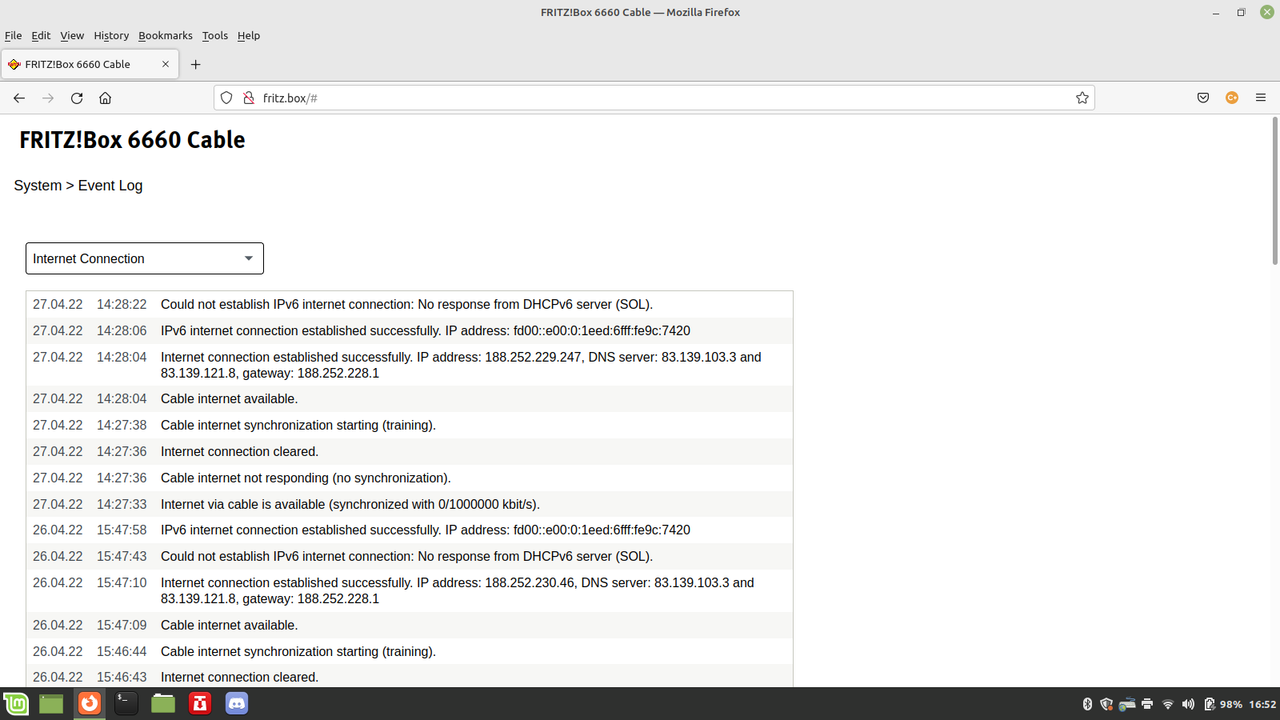
Task: Select the 'synchronized with 0/1000000 kbit/s' entry
Action: [409, 504]
